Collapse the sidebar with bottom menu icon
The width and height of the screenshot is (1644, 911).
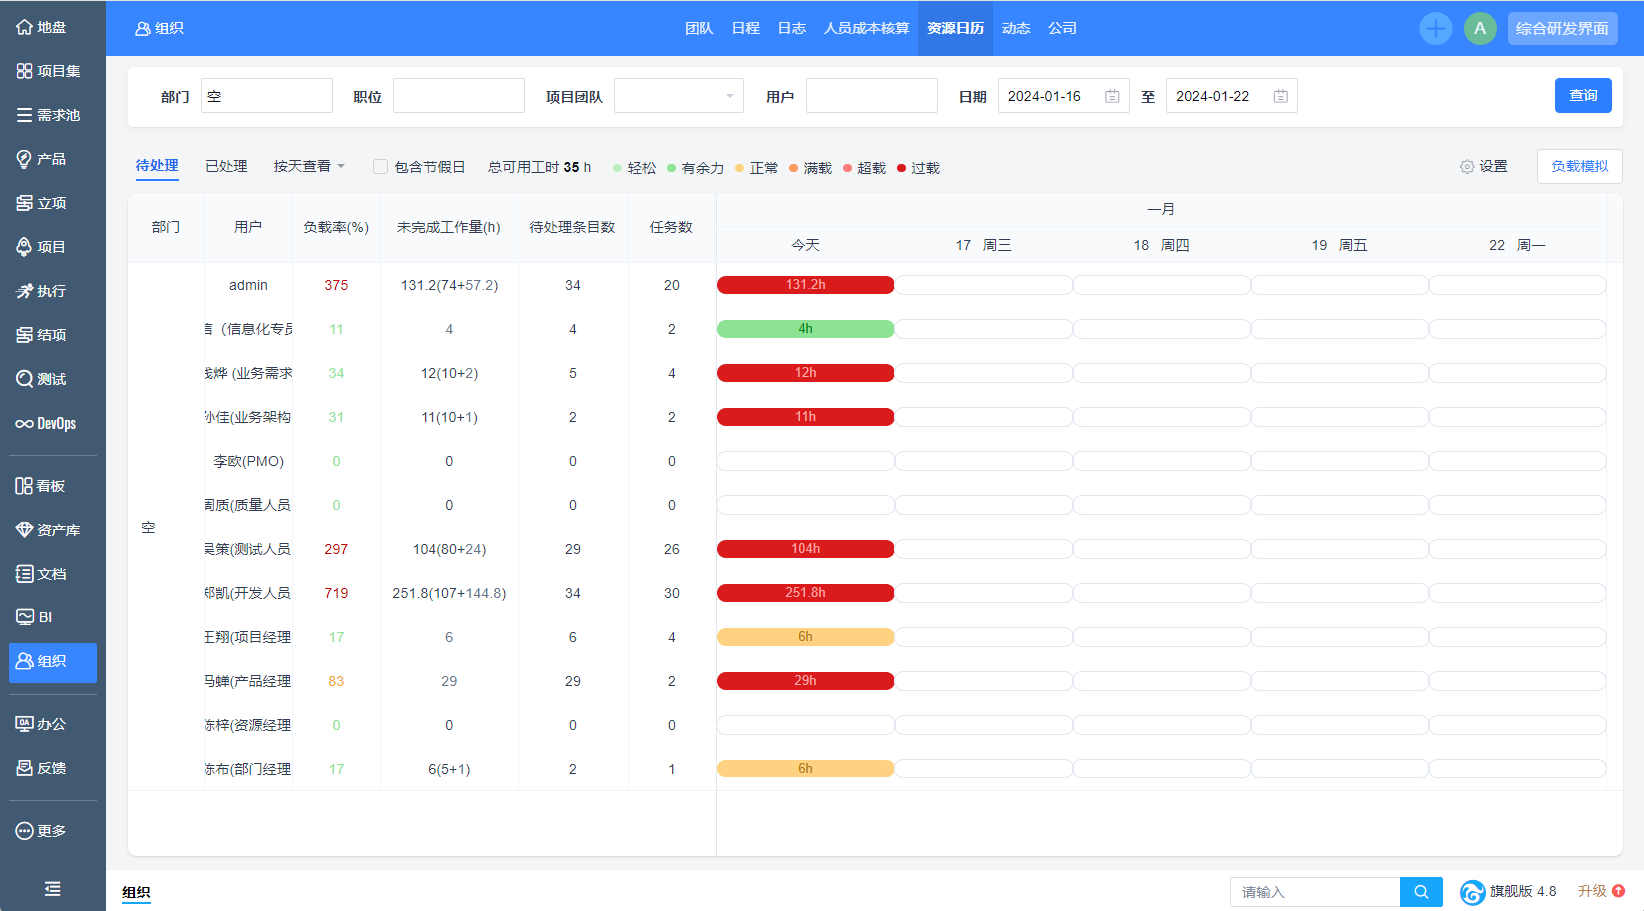(53, 888)
